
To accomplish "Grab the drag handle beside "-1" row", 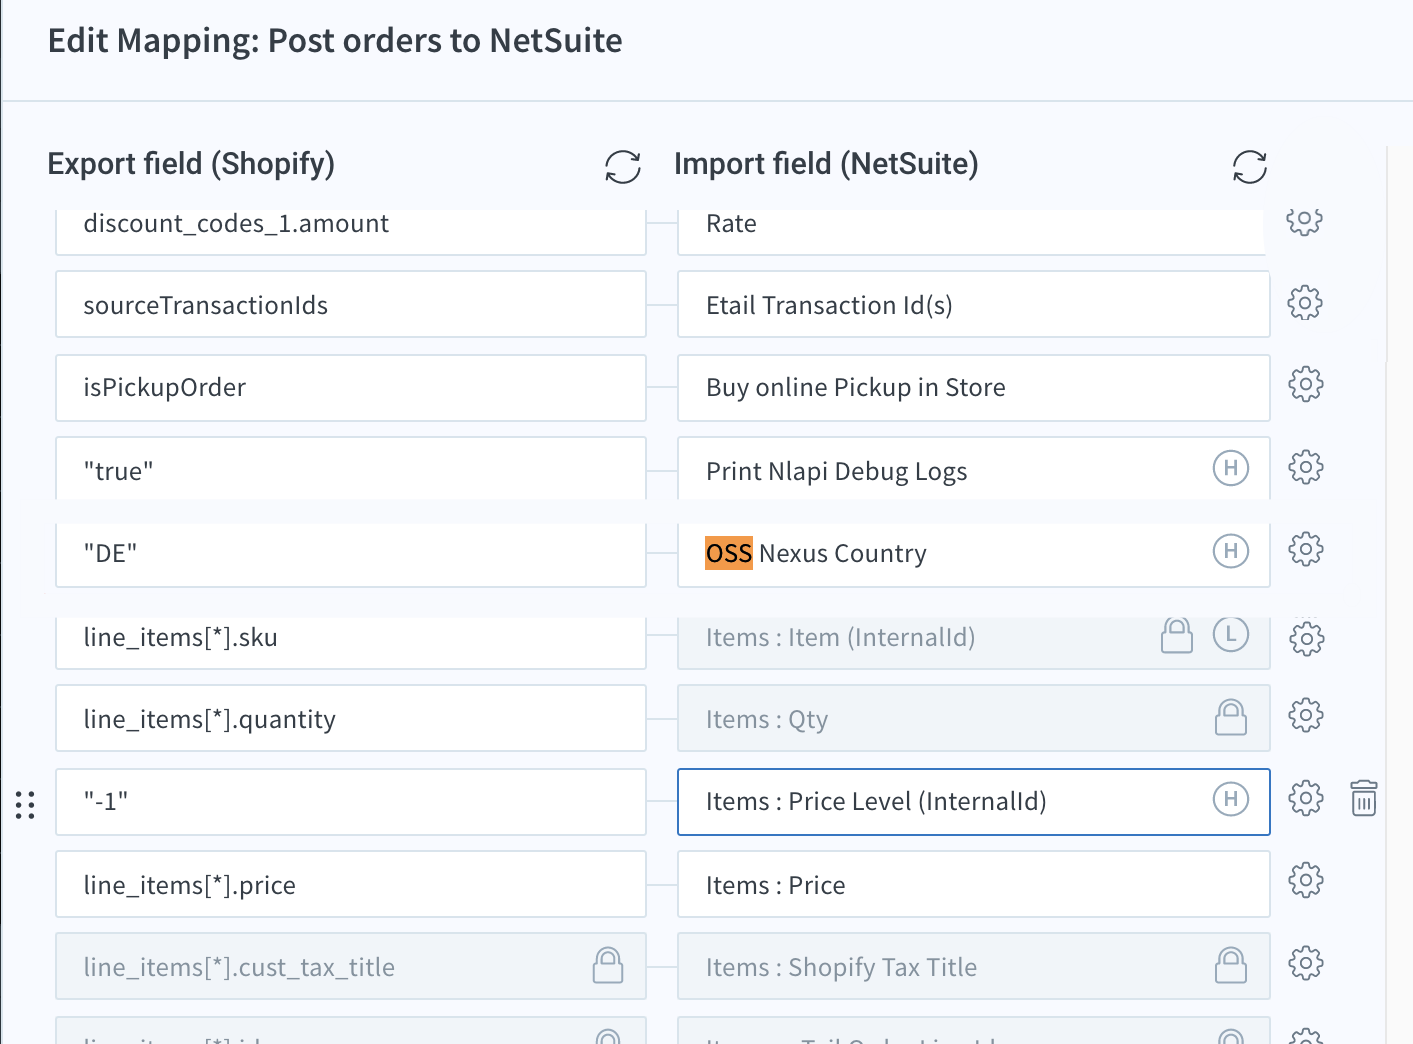I will pyautogui.click(x=25, y=805).
